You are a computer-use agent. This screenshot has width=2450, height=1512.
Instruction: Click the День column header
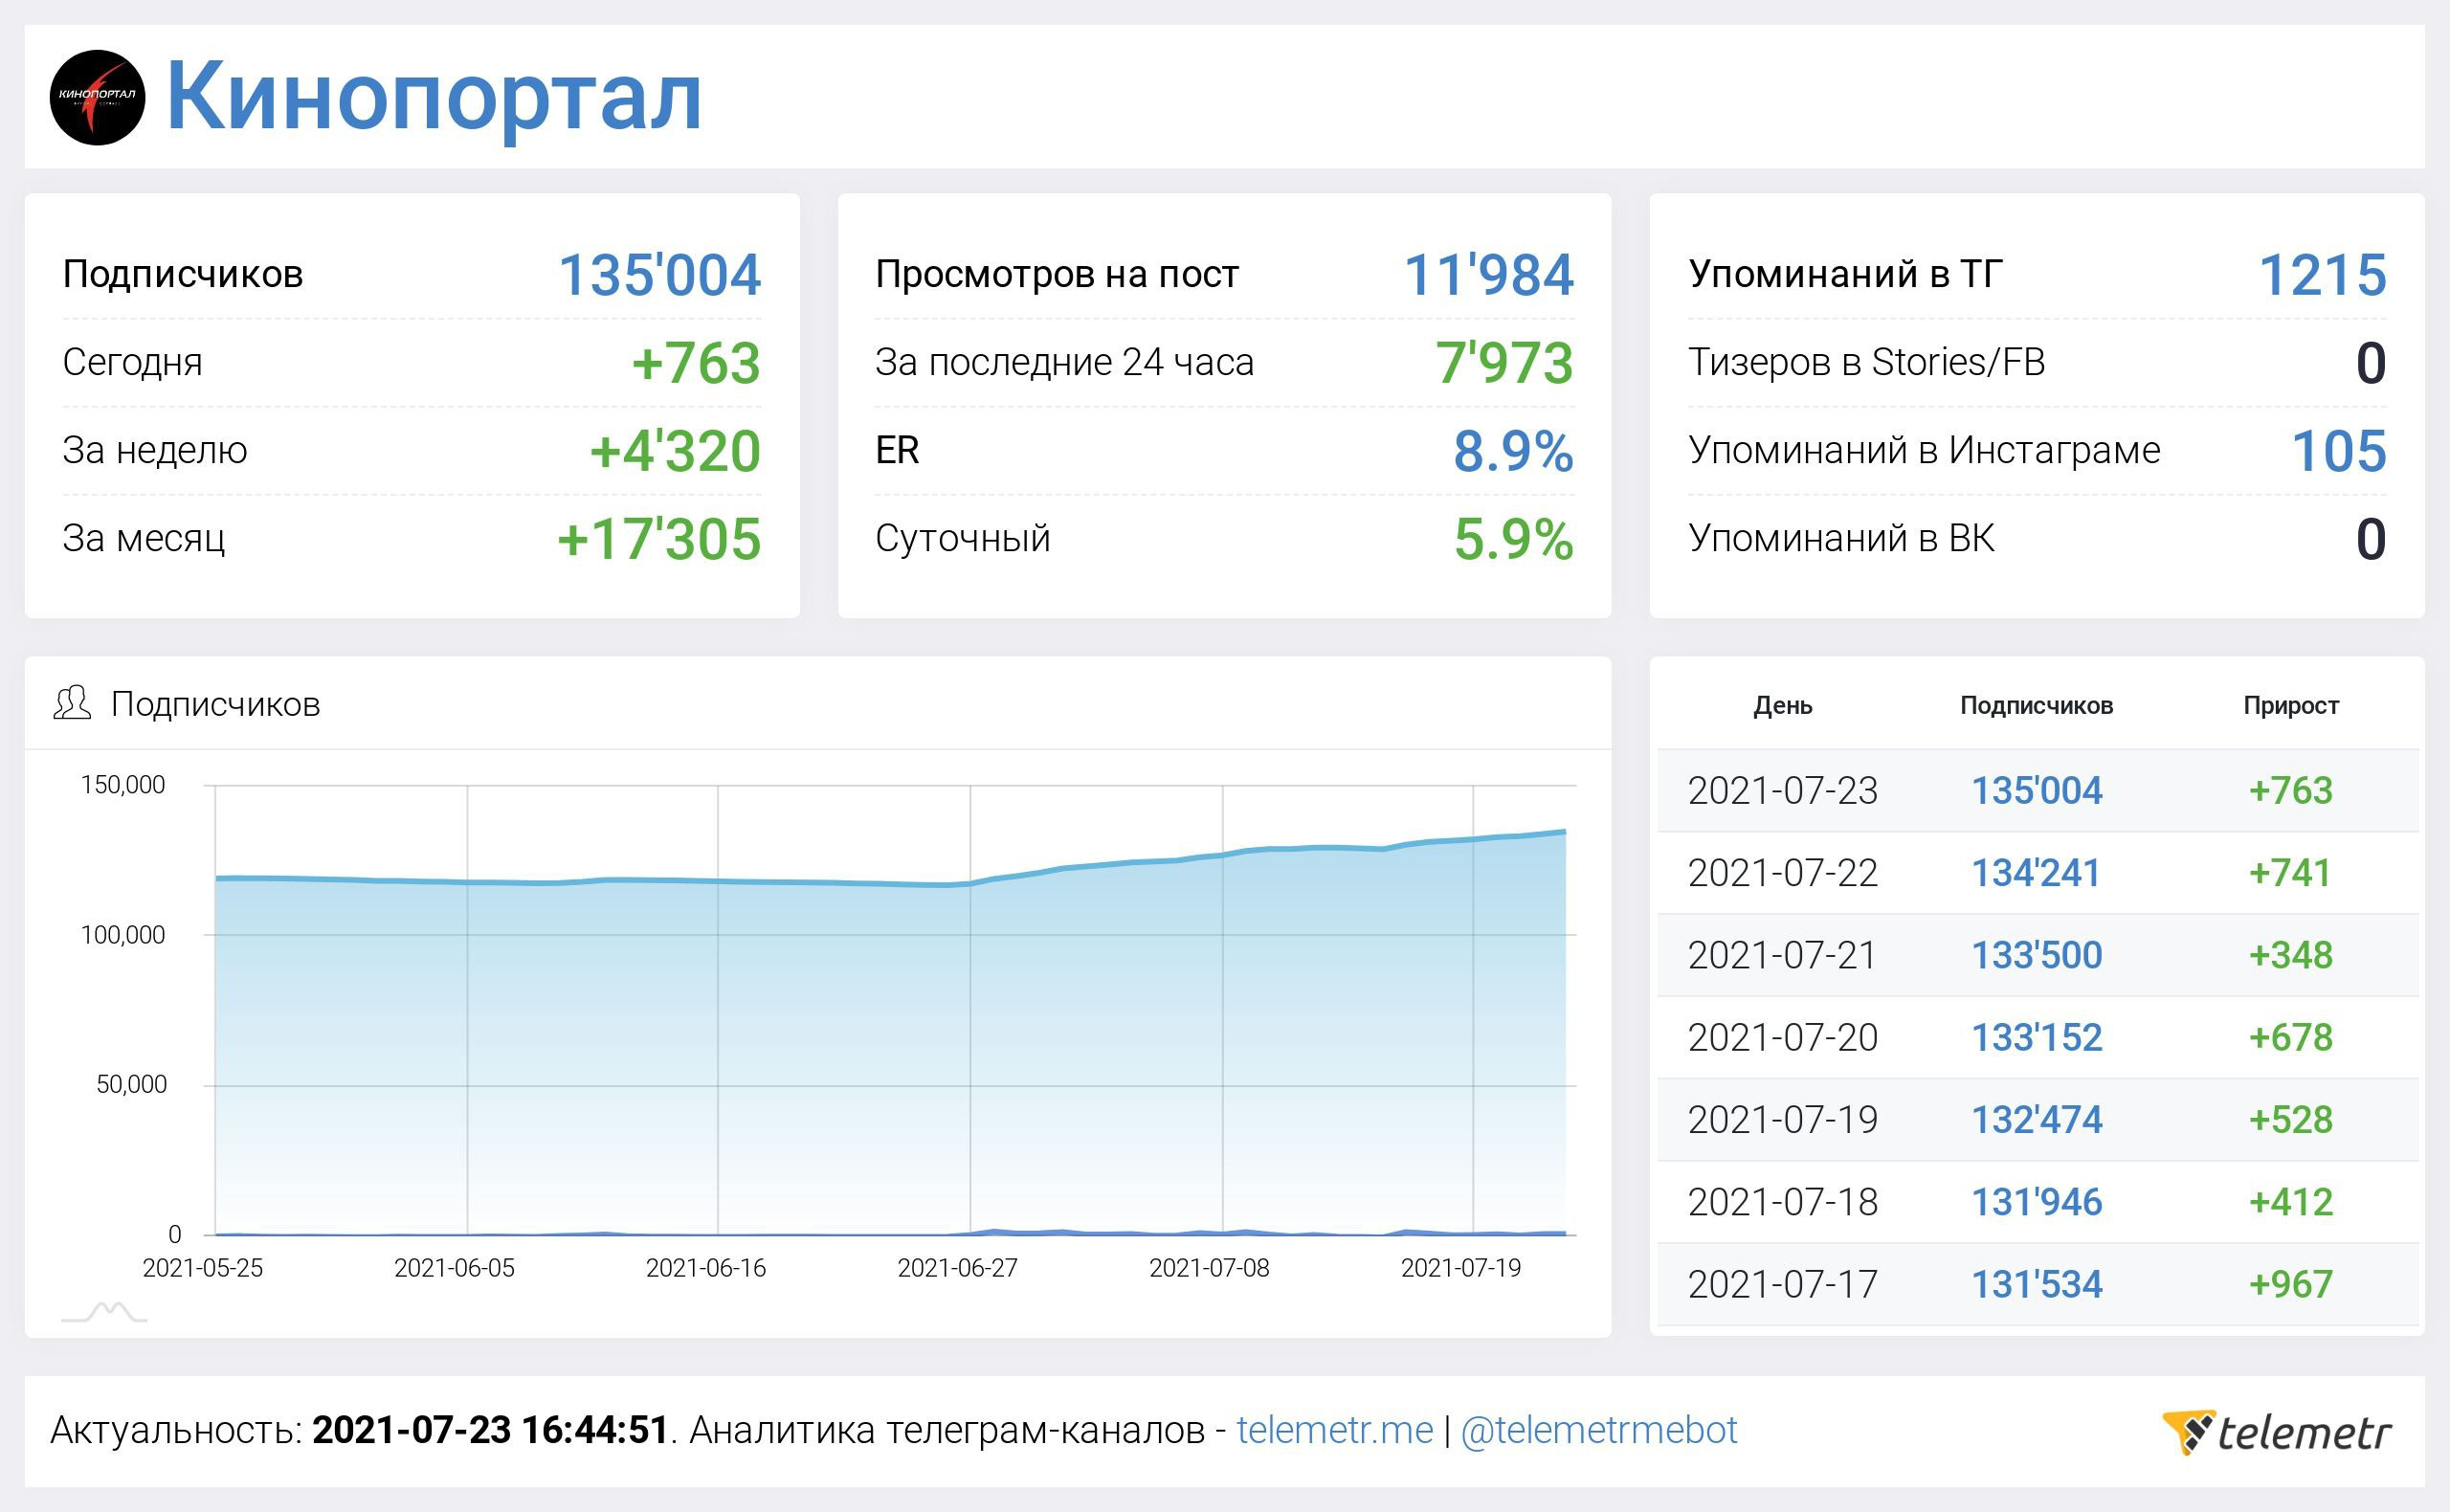(1782, 705)
